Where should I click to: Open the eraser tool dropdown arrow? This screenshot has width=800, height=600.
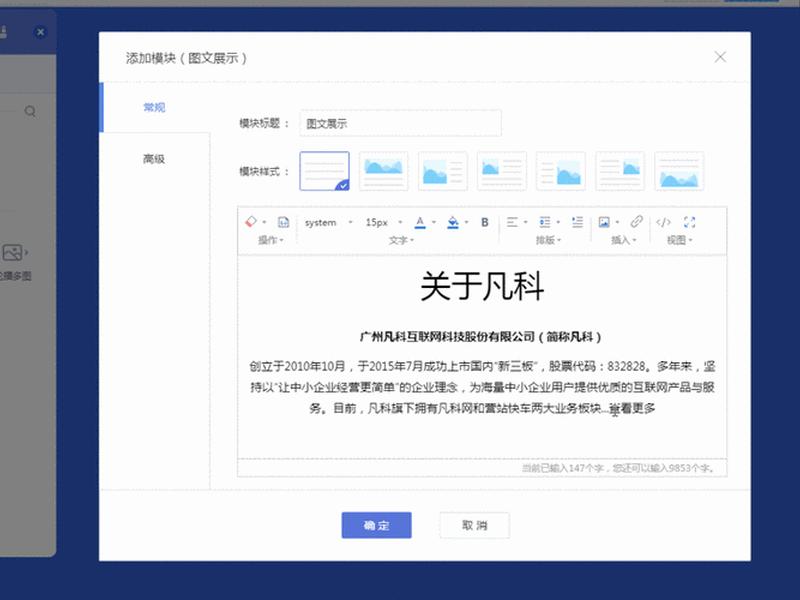(x=264, y=222)
